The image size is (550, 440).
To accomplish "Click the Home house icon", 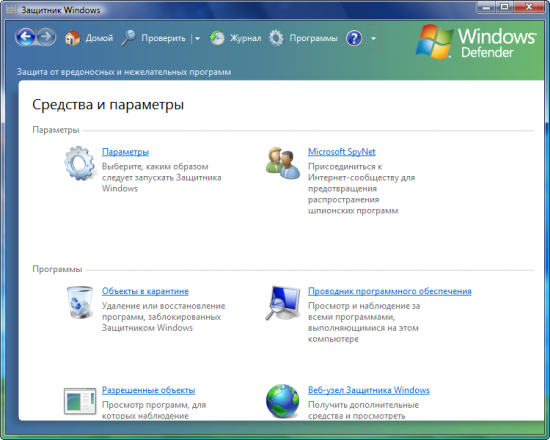I will pos(73,38).
